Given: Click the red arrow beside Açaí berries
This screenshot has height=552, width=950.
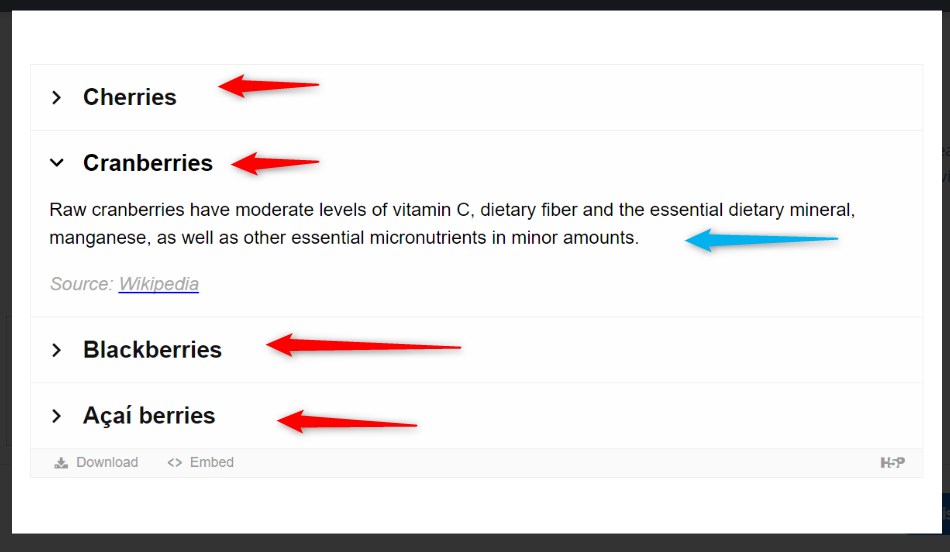Looking at the screenshot, I should (x=347, y=422).
